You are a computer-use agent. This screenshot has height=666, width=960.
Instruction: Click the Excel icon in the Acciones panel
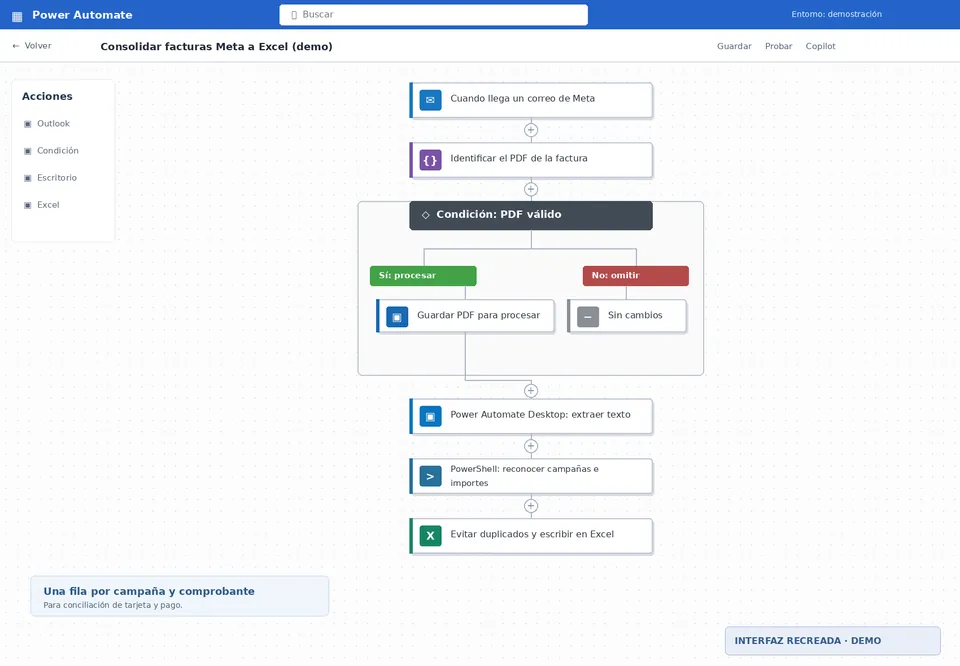[28, 205]
